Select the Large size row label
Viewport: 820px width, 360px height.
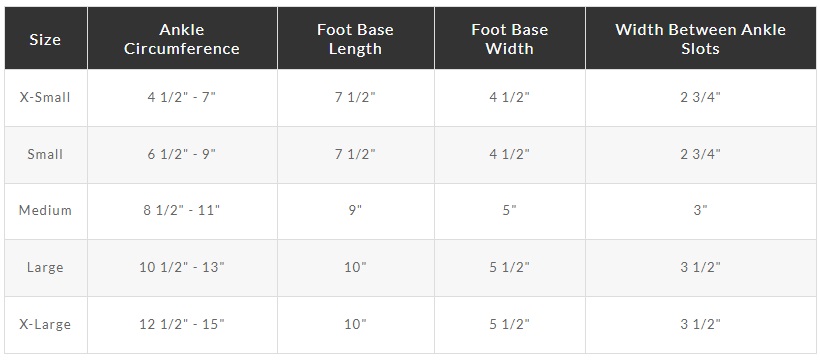[45, 267]
